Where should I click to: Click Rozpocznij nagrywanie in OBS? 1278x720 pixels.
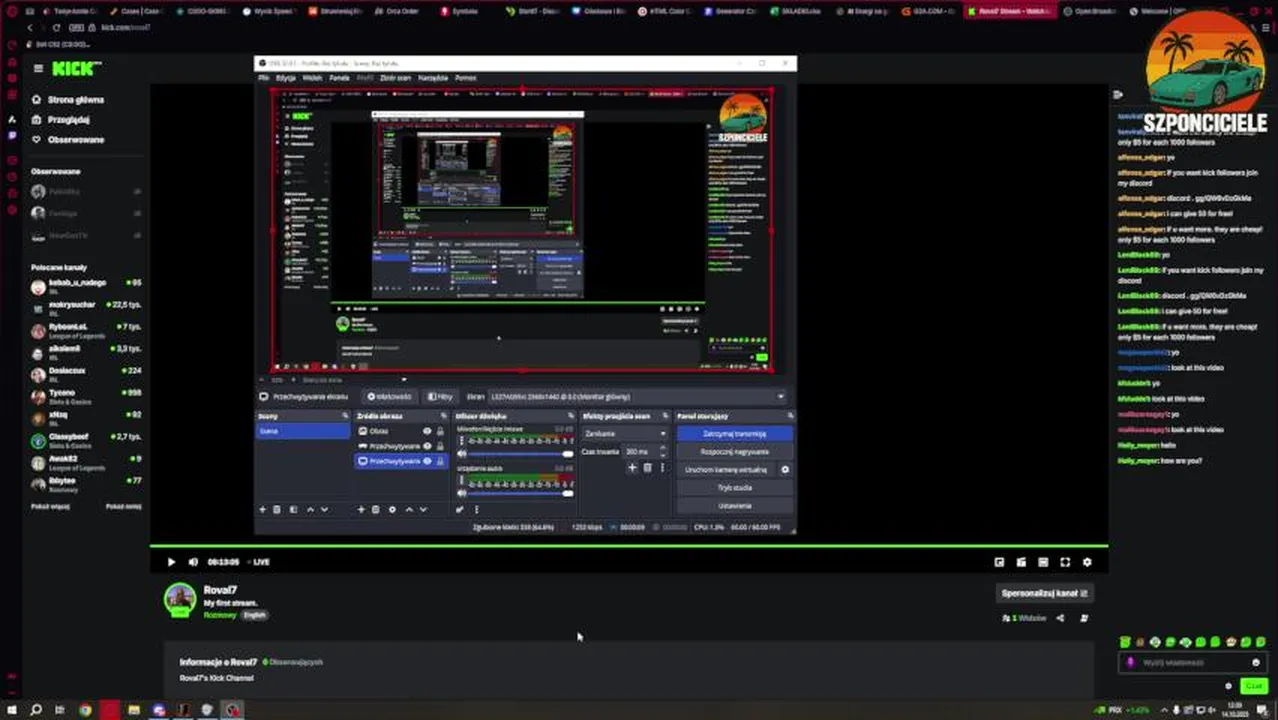pyautogui.click(x=735, y=452)
